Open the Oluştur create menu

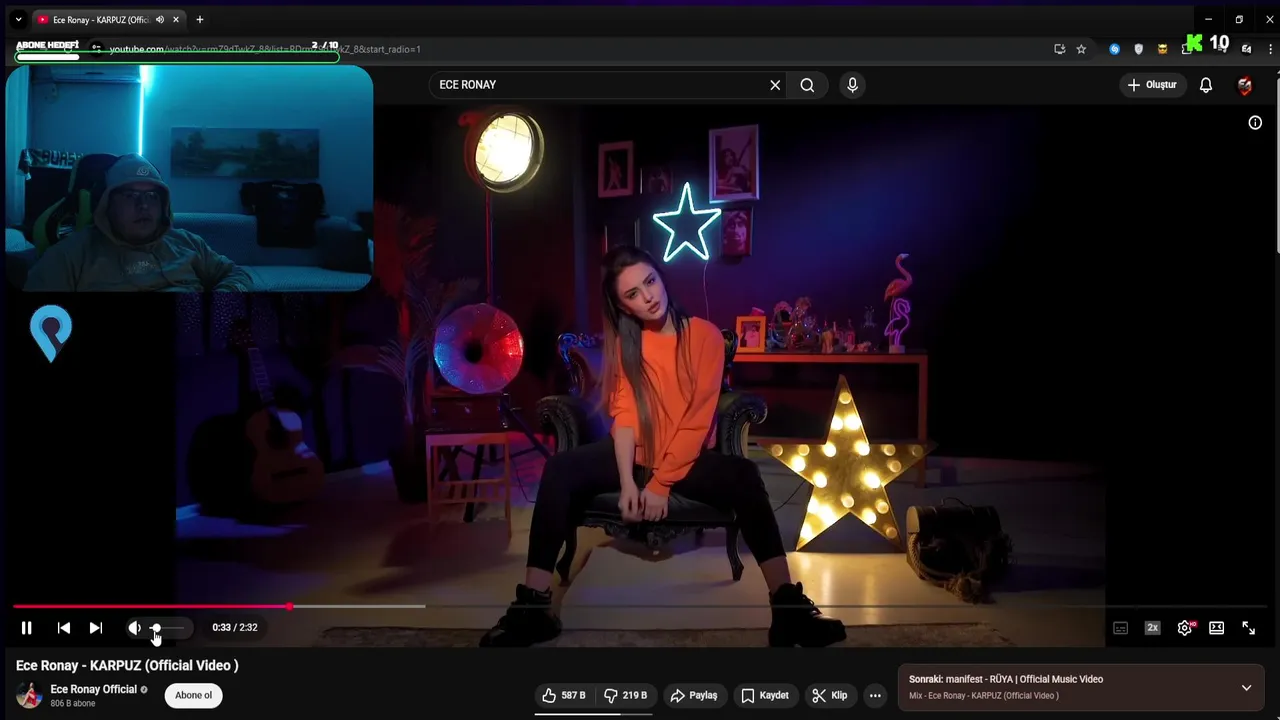(1152, 85)
